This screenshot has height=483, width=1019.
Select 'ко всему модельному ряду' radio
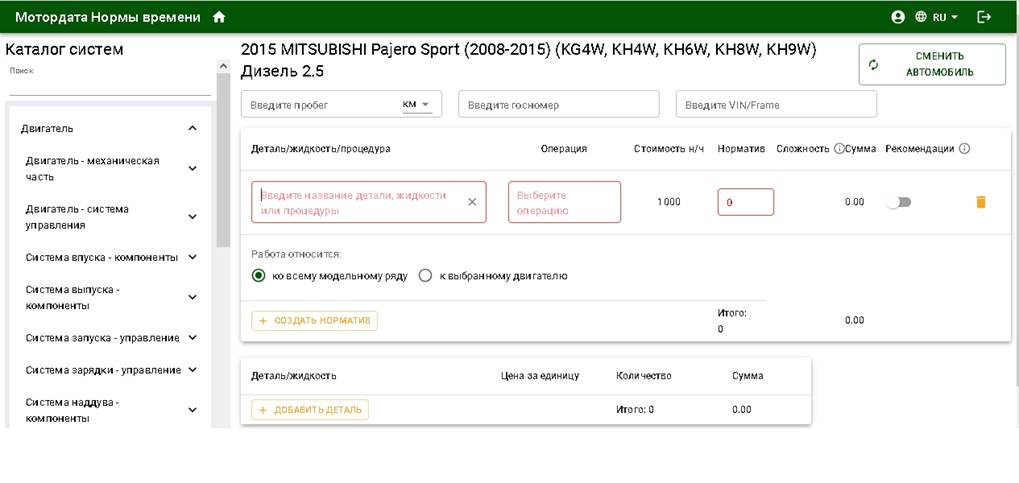[259, 276]
